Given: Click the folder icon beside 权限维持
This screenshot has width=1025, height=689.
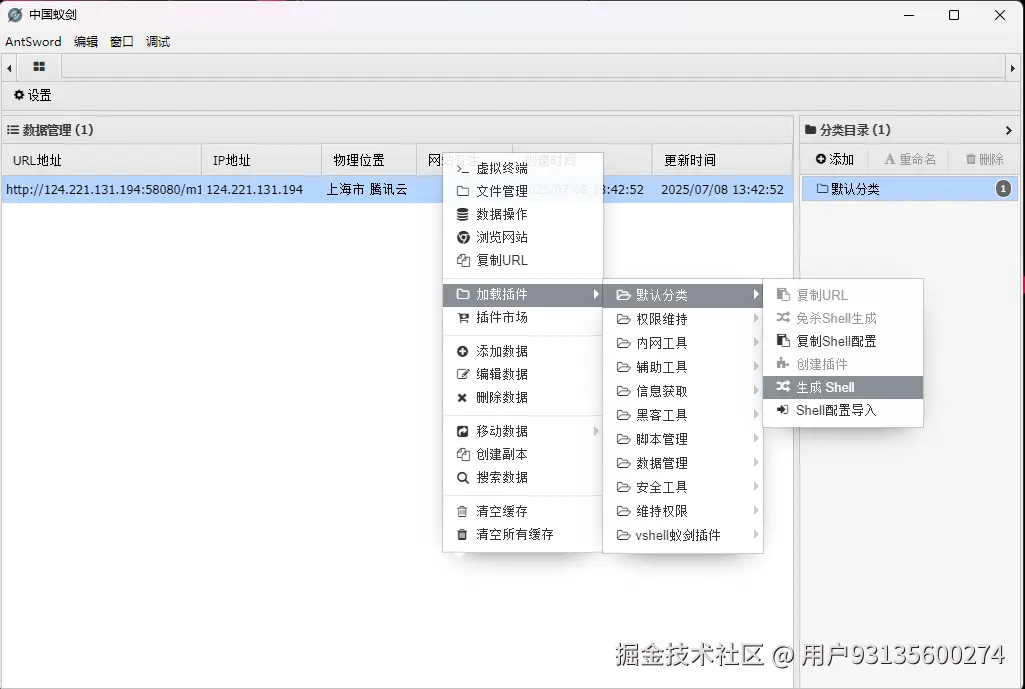Looking at the screenshot, I should [624, 319].
